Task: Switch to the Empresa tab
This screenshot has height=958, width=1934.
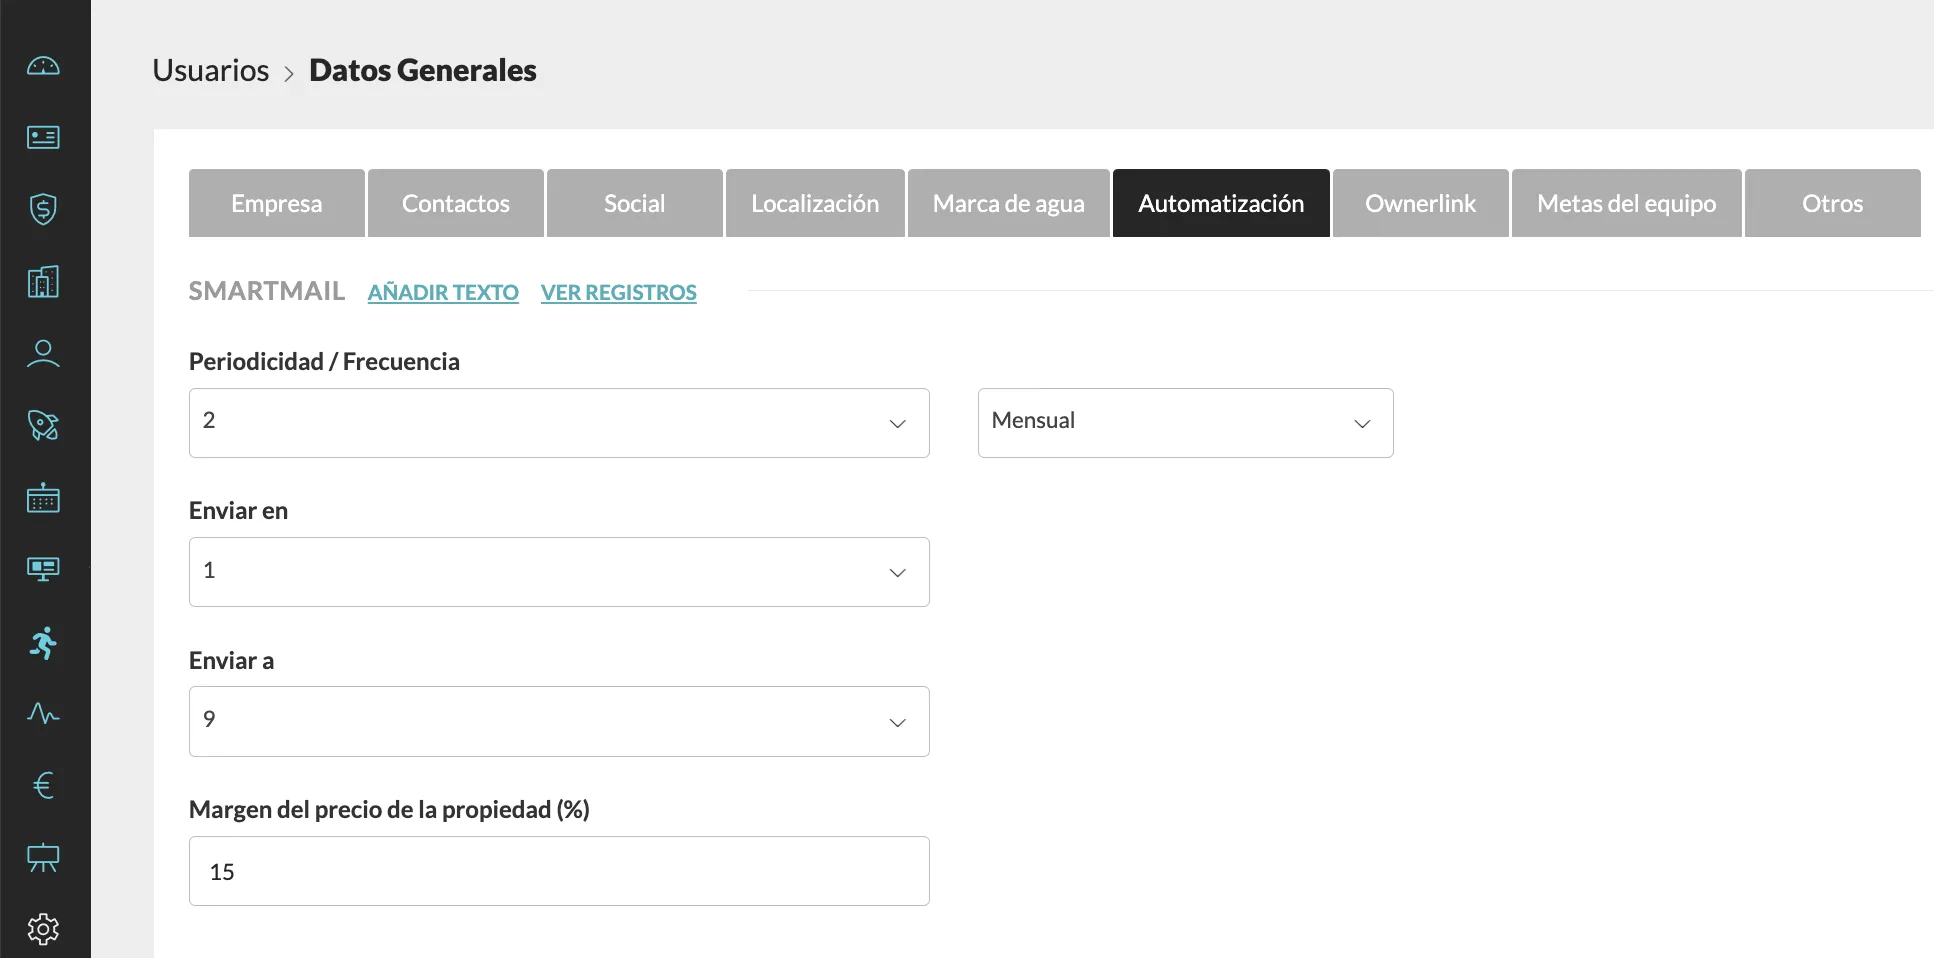Action: click(x=277, y=203)
